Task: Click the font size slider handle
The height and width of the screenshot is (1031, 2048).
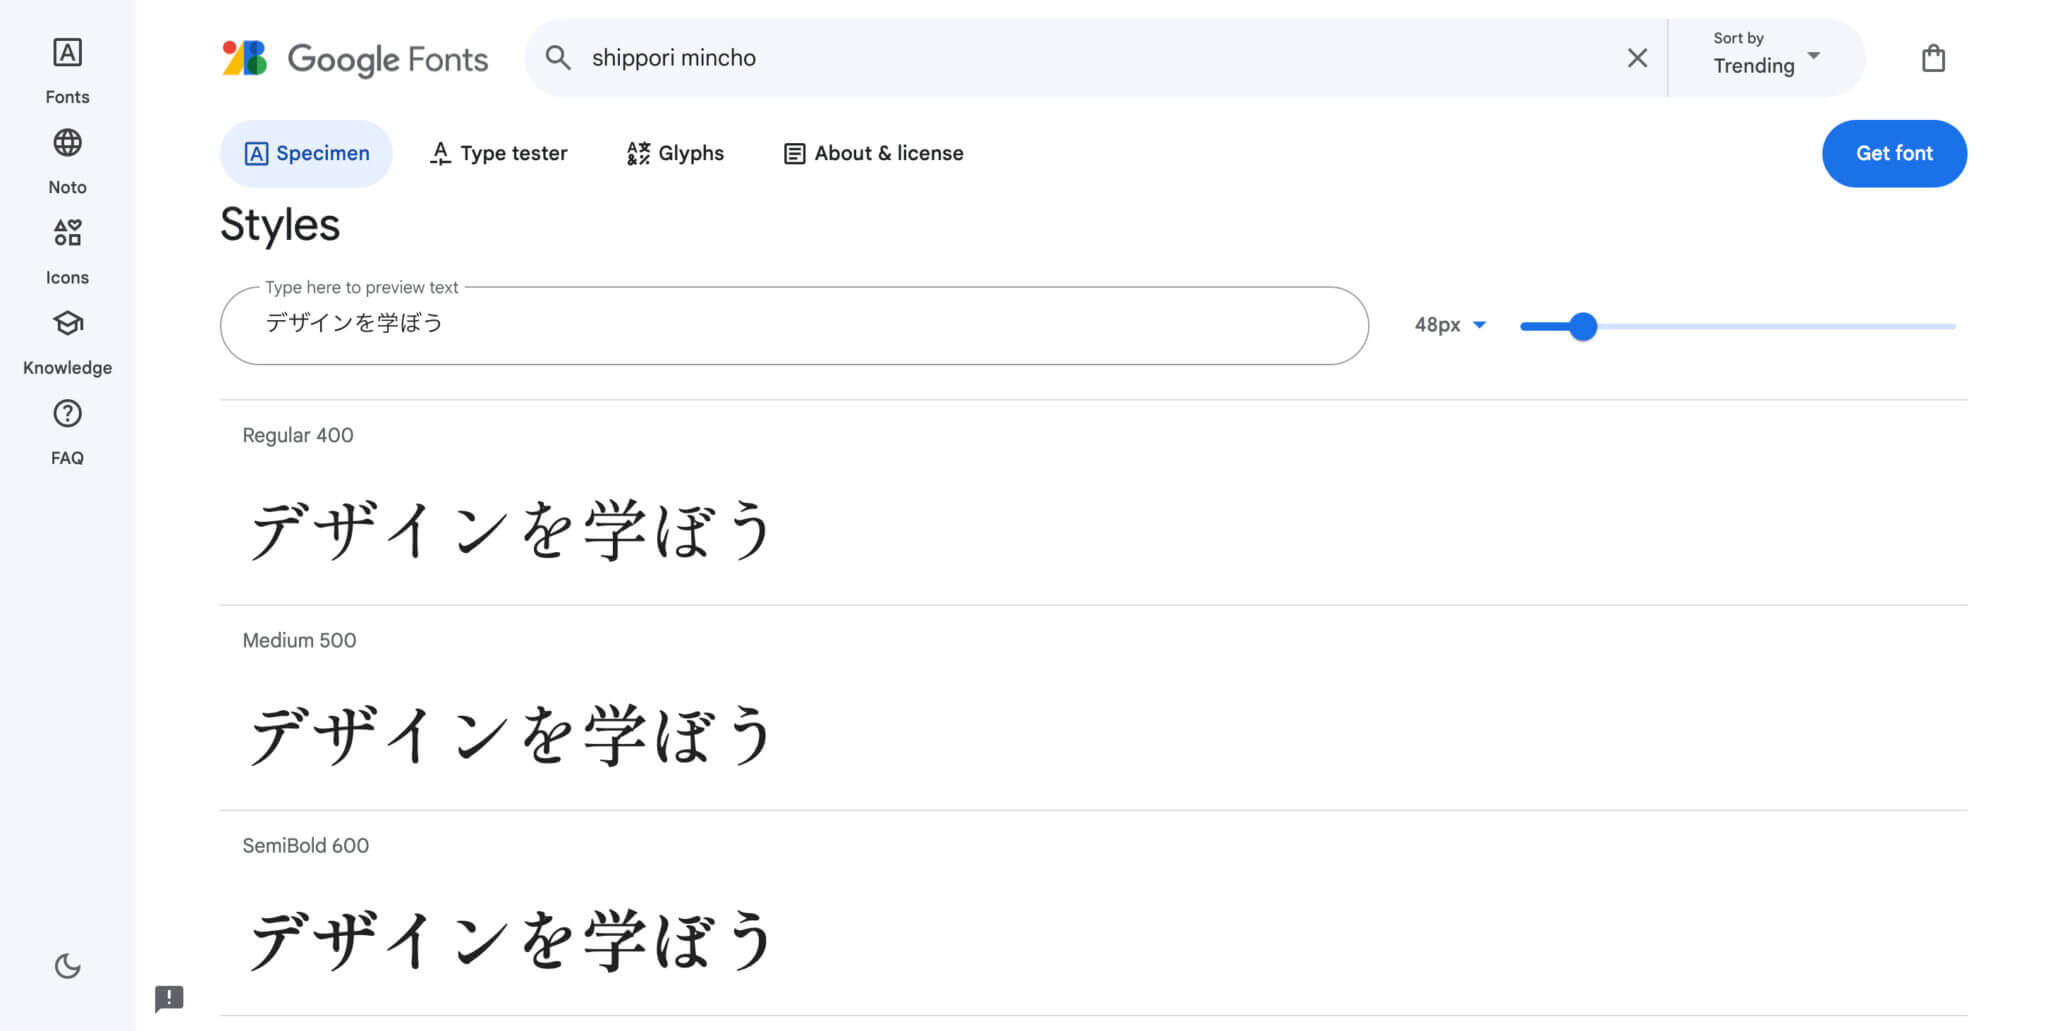Action: tap(1582, 326)
